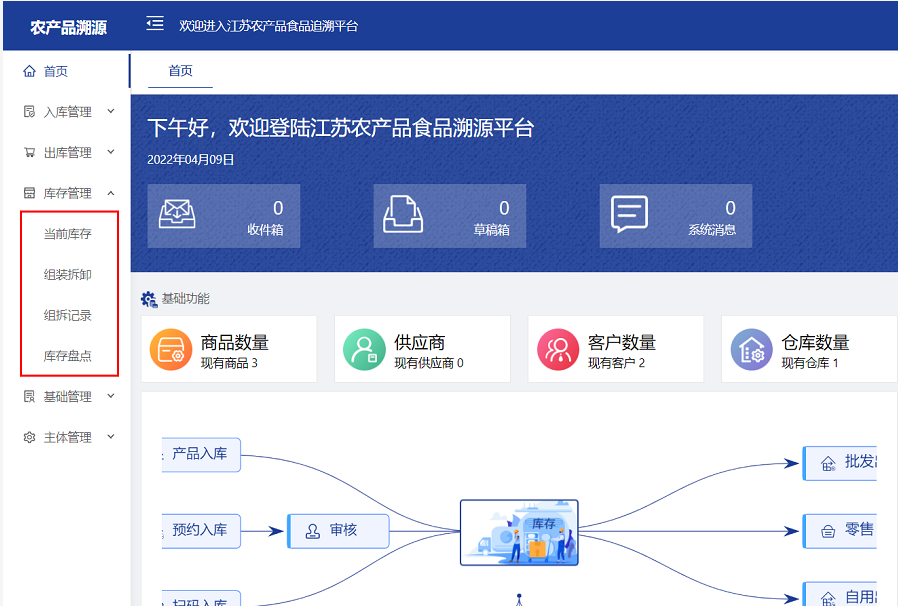Switch to the 首页 tab
898x606 pixels.
click(180, 71)
